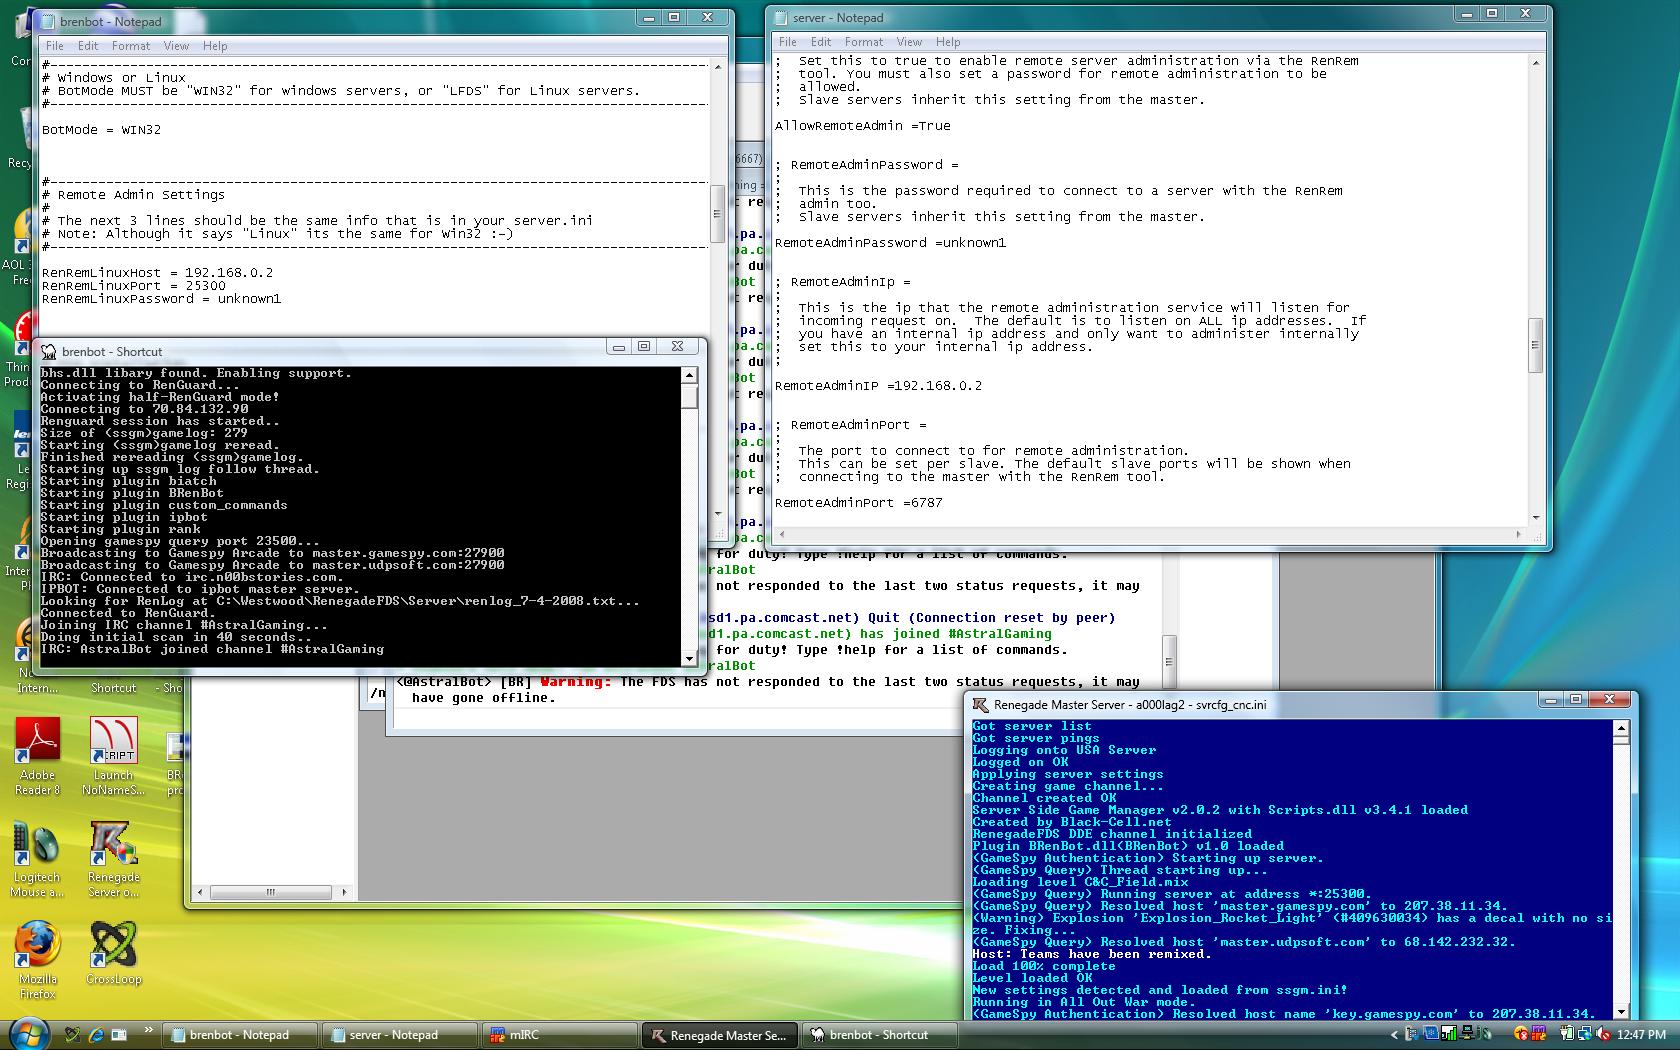Open the brenbot console window system menu icon
The height and width of the screenshot is (1050, 1680).
tap(49, 352)
